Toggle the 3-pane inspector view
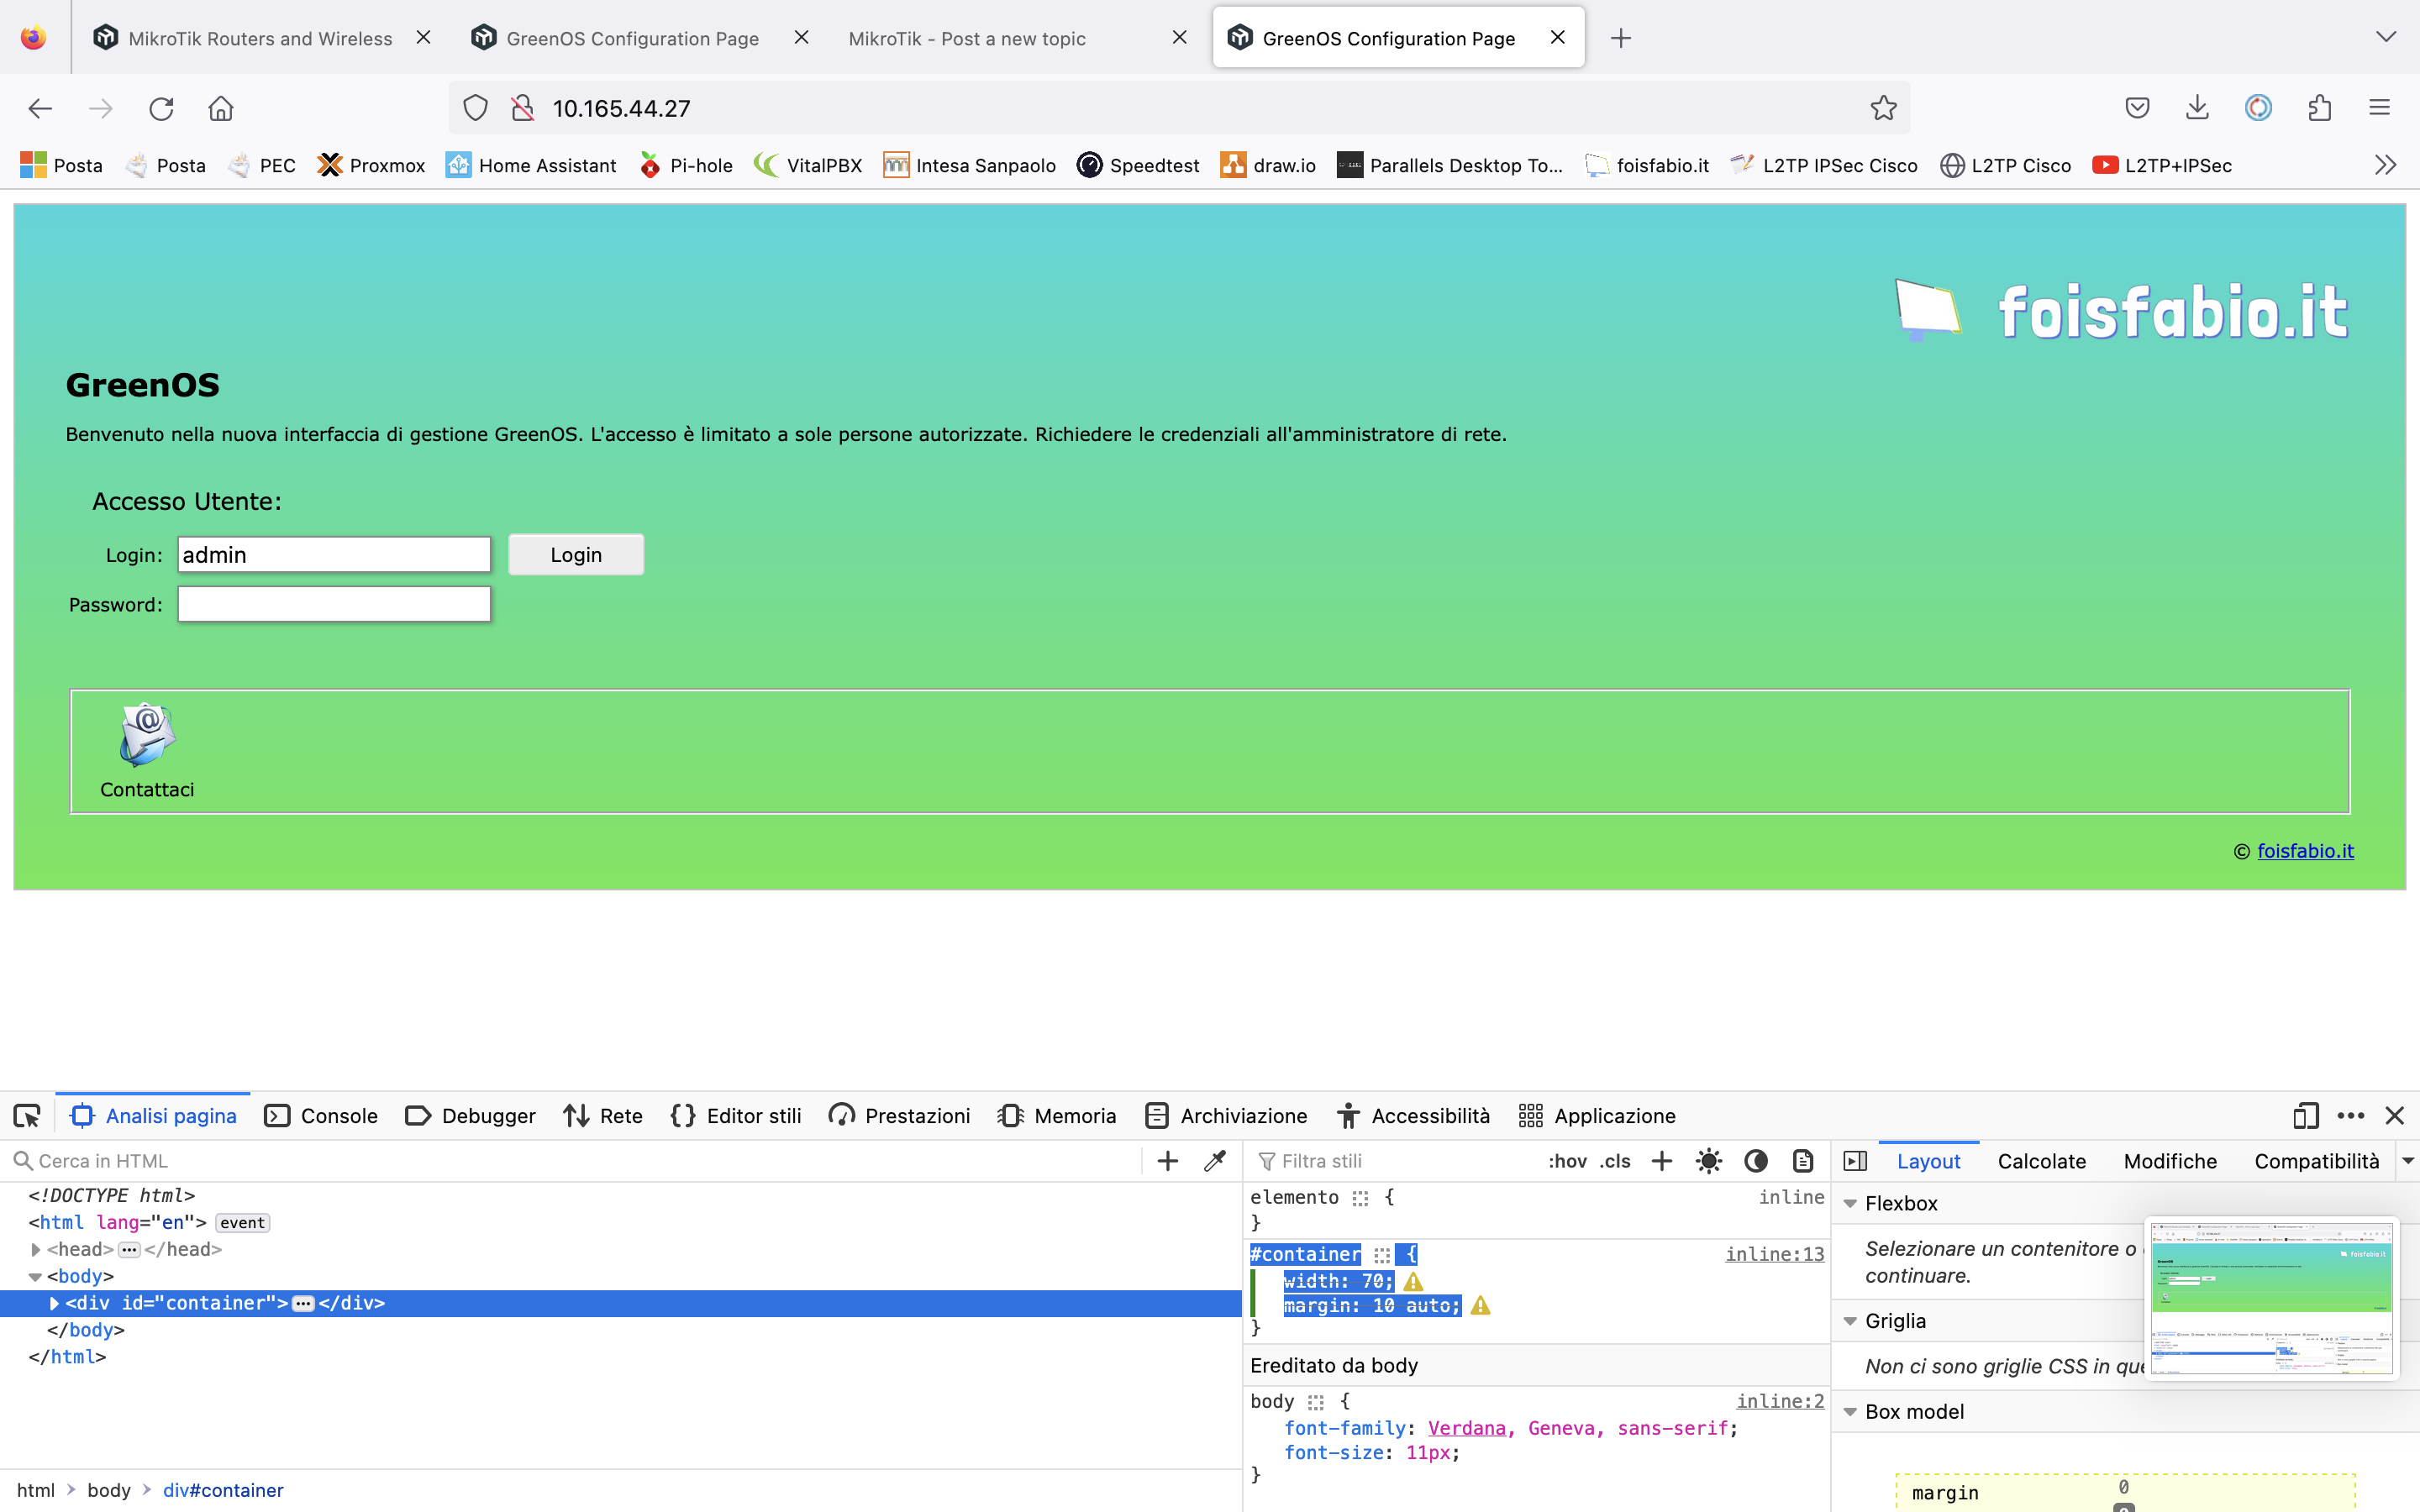 click(x=1857, y=1160)
